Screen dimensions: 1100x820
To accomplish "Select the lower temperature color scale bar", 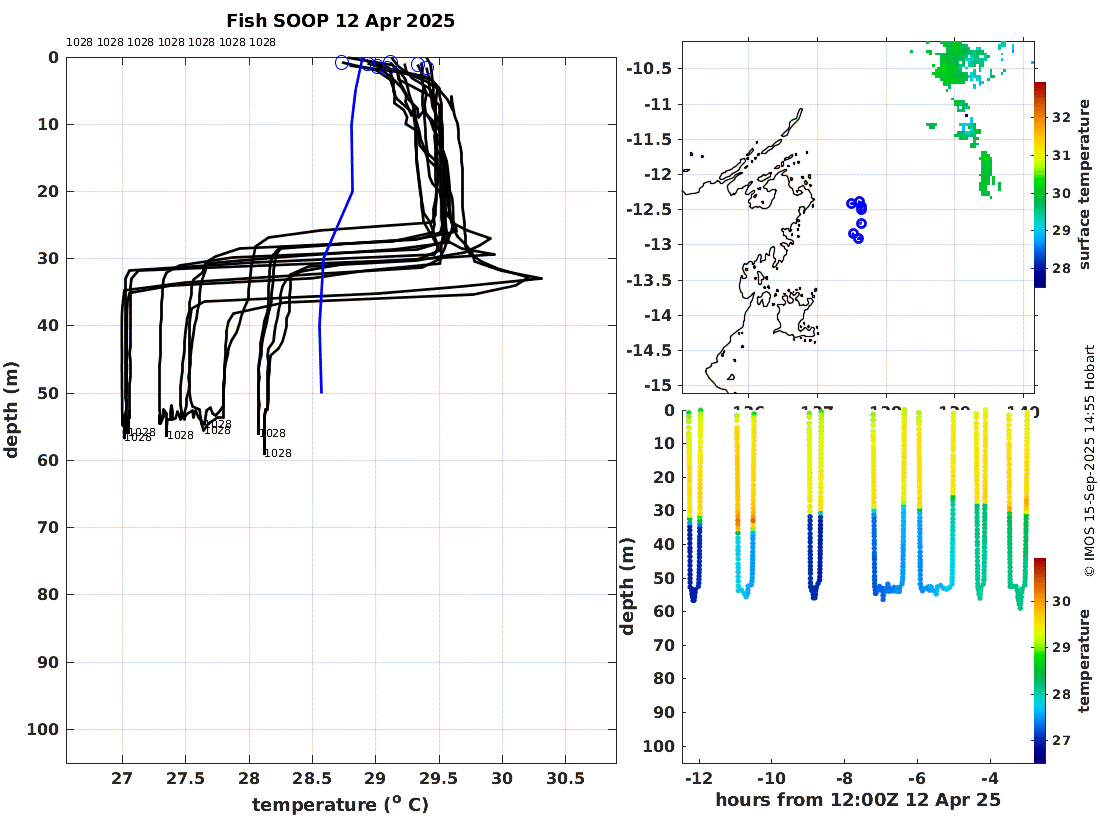I will point(1040,660).
